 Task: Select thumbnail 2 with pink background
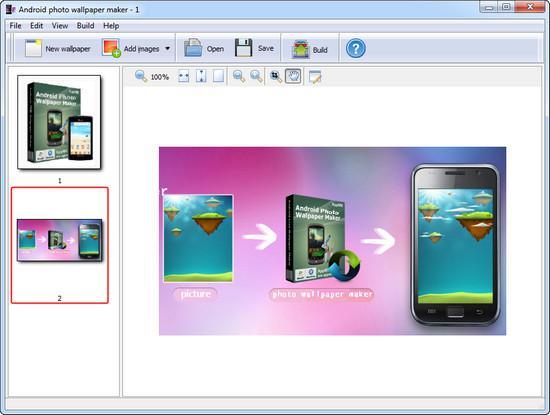point(60,245)
